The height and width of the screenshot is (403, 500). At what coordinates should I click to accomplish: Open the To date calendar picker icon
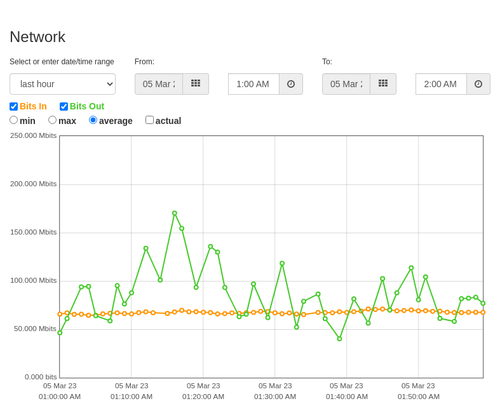tap(383, 84)
